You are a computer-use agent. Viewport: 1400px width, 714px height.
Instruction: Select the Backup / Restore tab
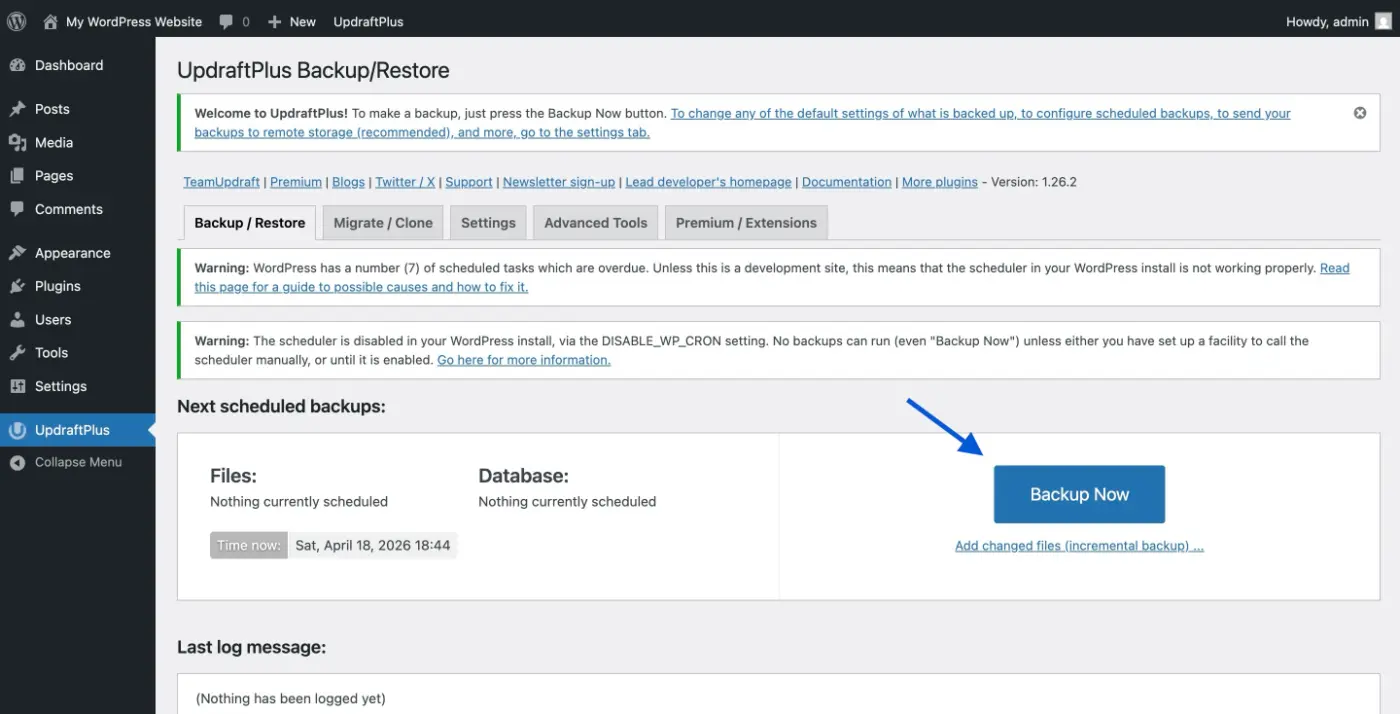250,223
